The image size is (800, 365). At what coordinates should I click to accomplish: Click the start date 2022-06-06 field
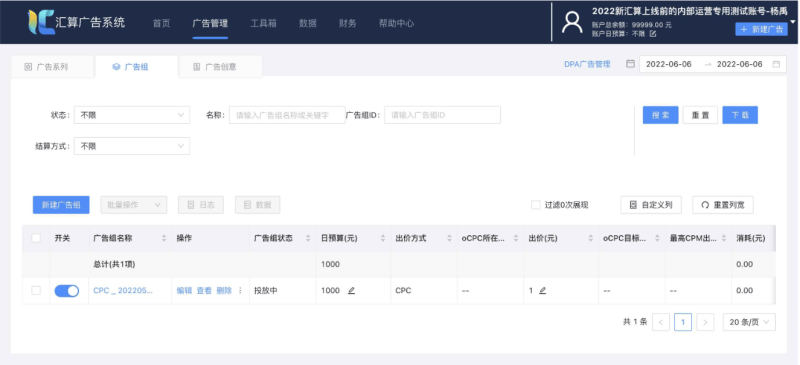669,64
